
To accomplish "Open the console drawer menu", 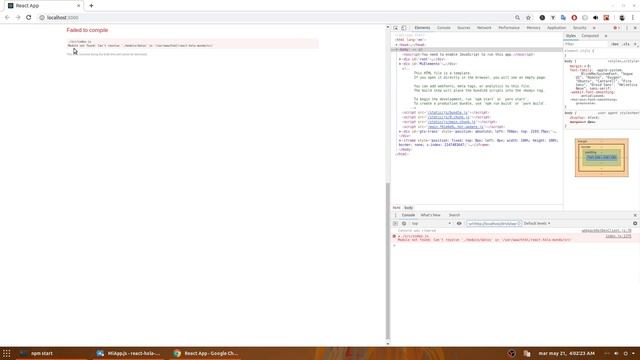I will [x=395, y=215].
